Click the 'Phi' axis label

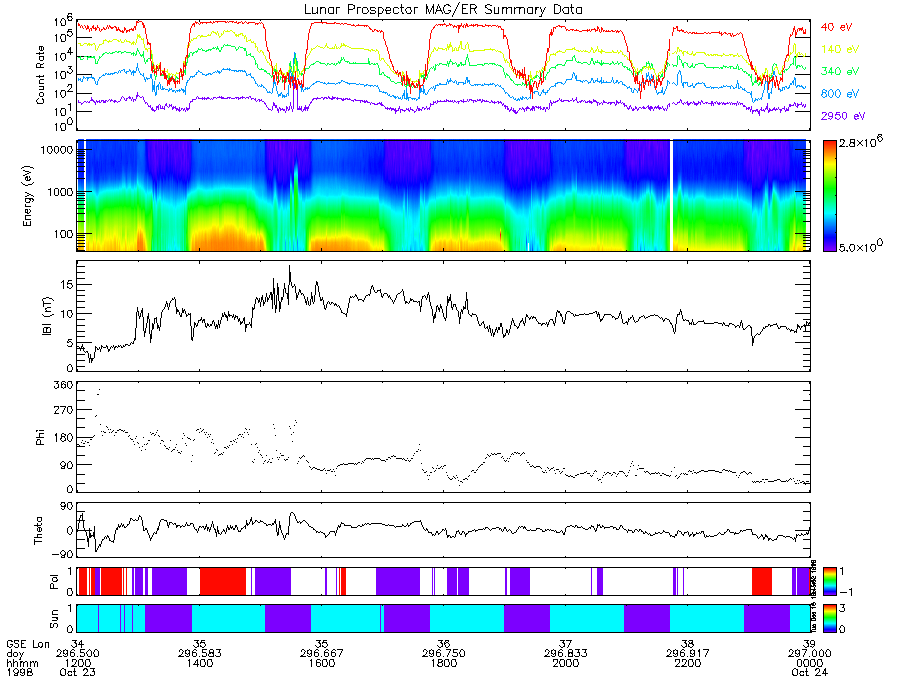coord(40,437)
